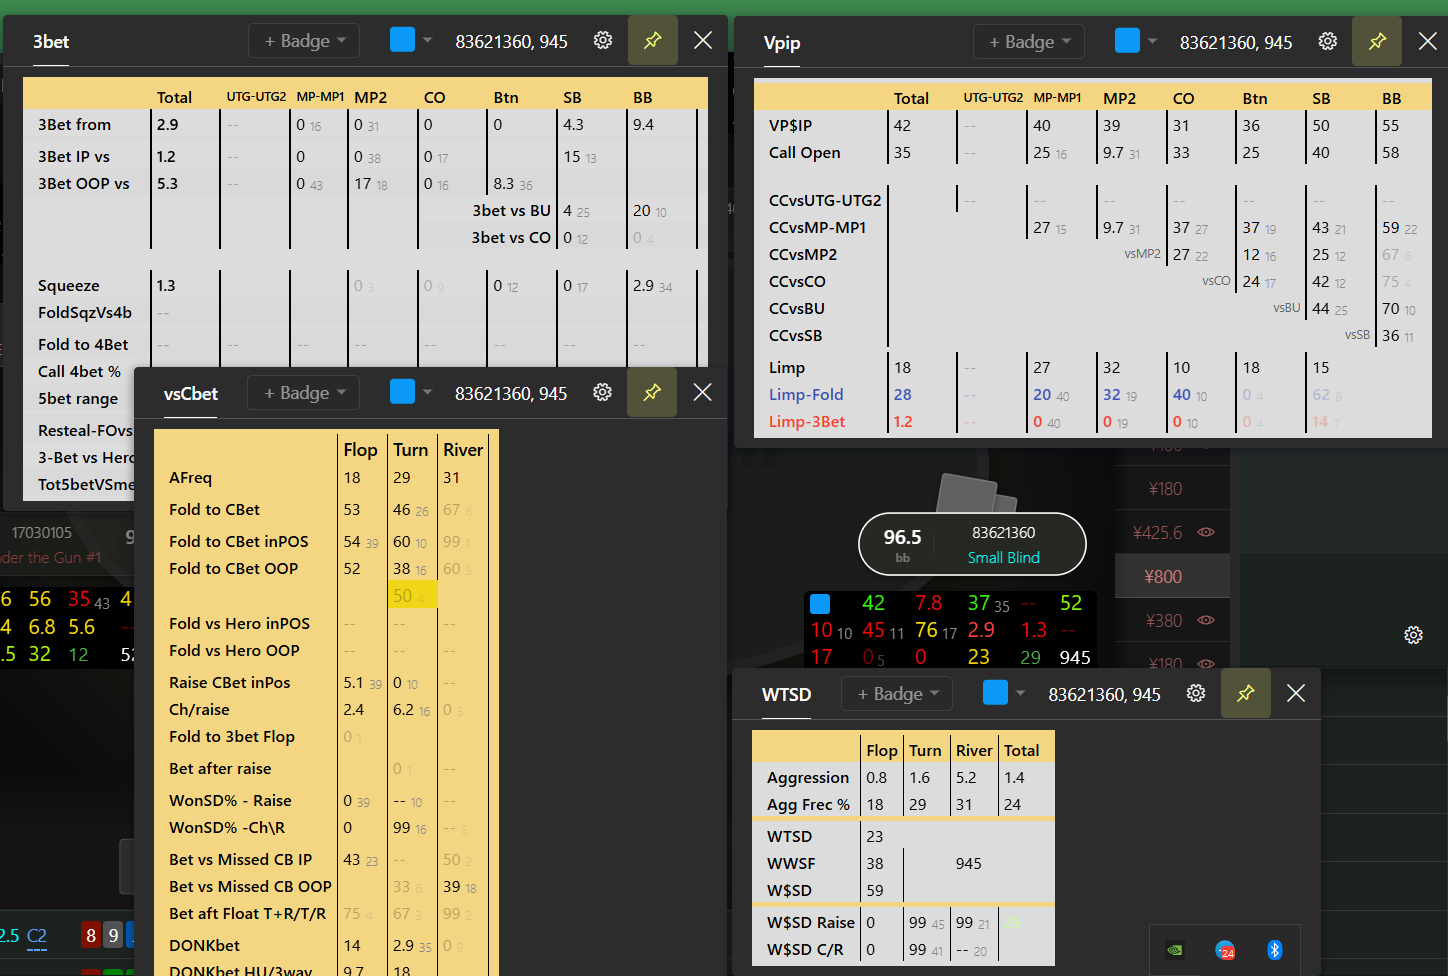Click 96.5 bb stack value
This screenshot has height=976, width=1448.
pos(902,537)
